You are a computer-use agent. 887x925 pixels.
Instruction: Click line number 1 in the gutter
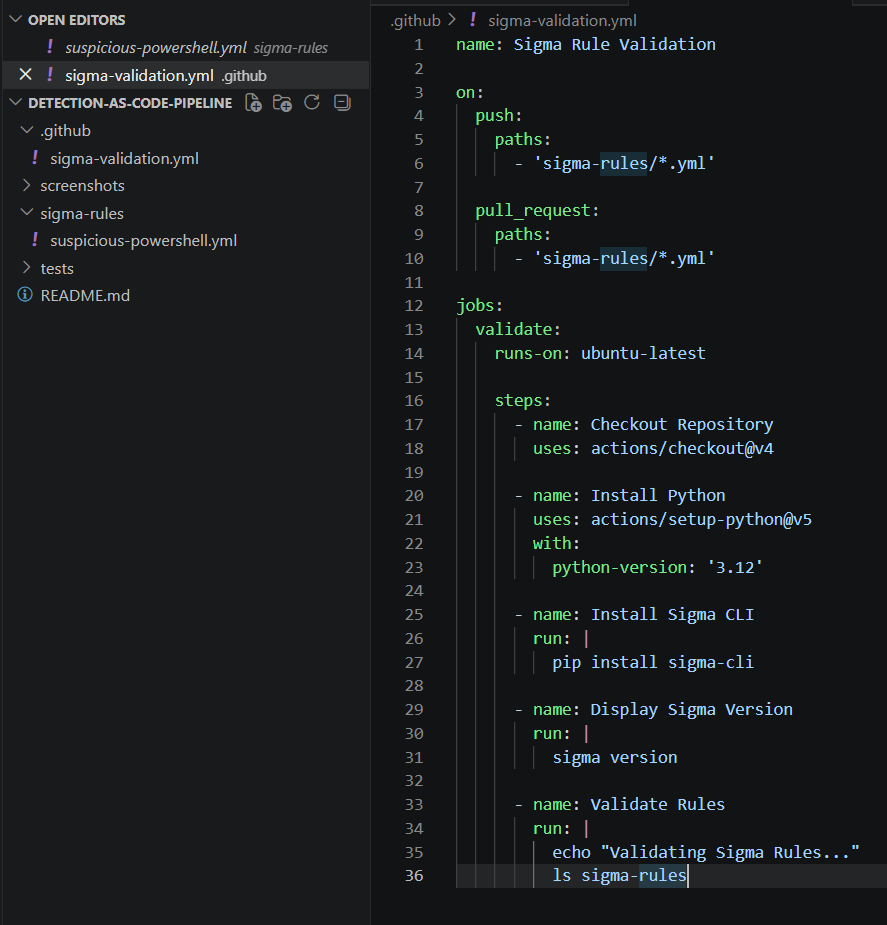[x=418, y=45]
